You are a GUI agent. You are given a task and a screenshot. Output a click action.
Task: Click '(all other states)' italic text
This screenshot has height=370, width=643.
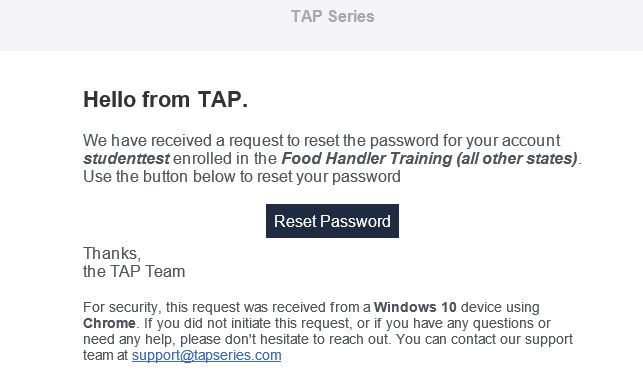517,159
